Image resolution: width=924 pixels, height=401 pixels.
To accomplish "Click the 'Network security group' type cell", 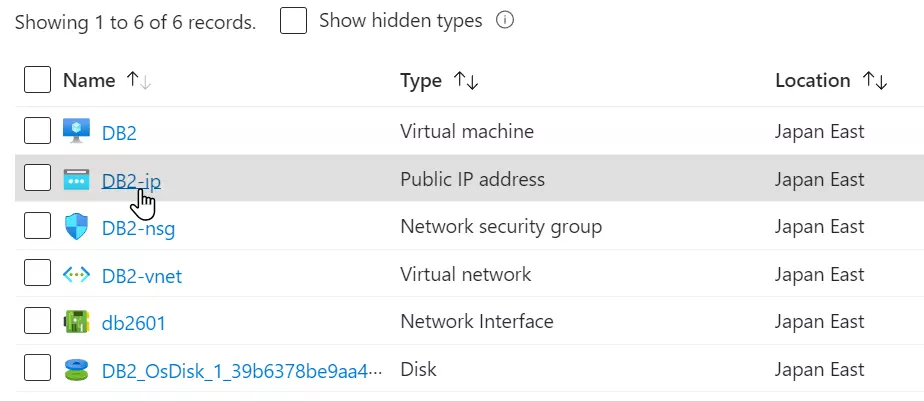I will point(501,227).
